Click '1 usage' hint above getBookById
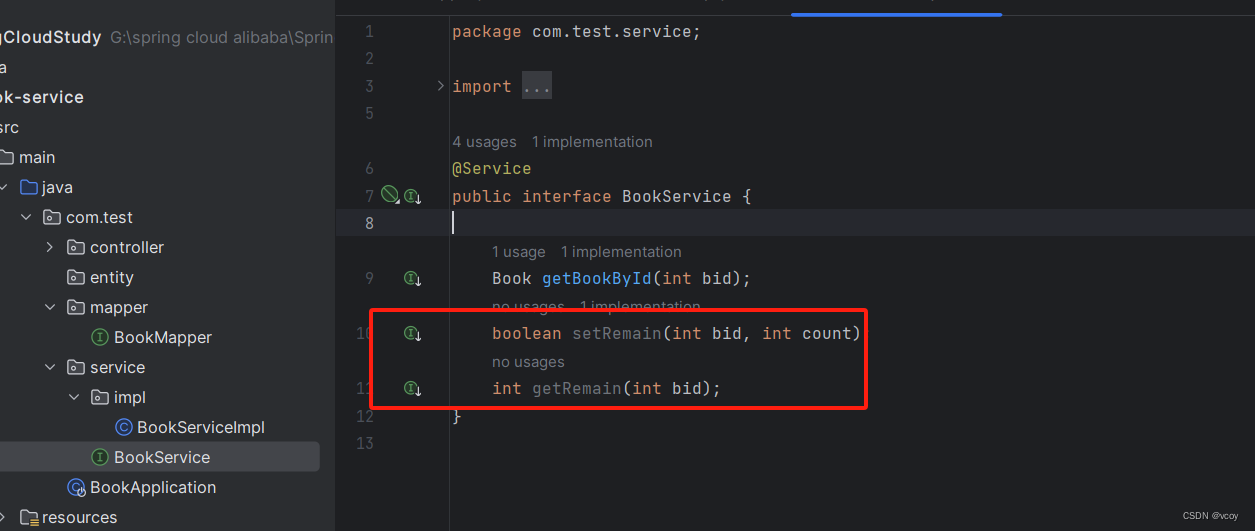Screen dimensions: 1255x531 point(519,252)
